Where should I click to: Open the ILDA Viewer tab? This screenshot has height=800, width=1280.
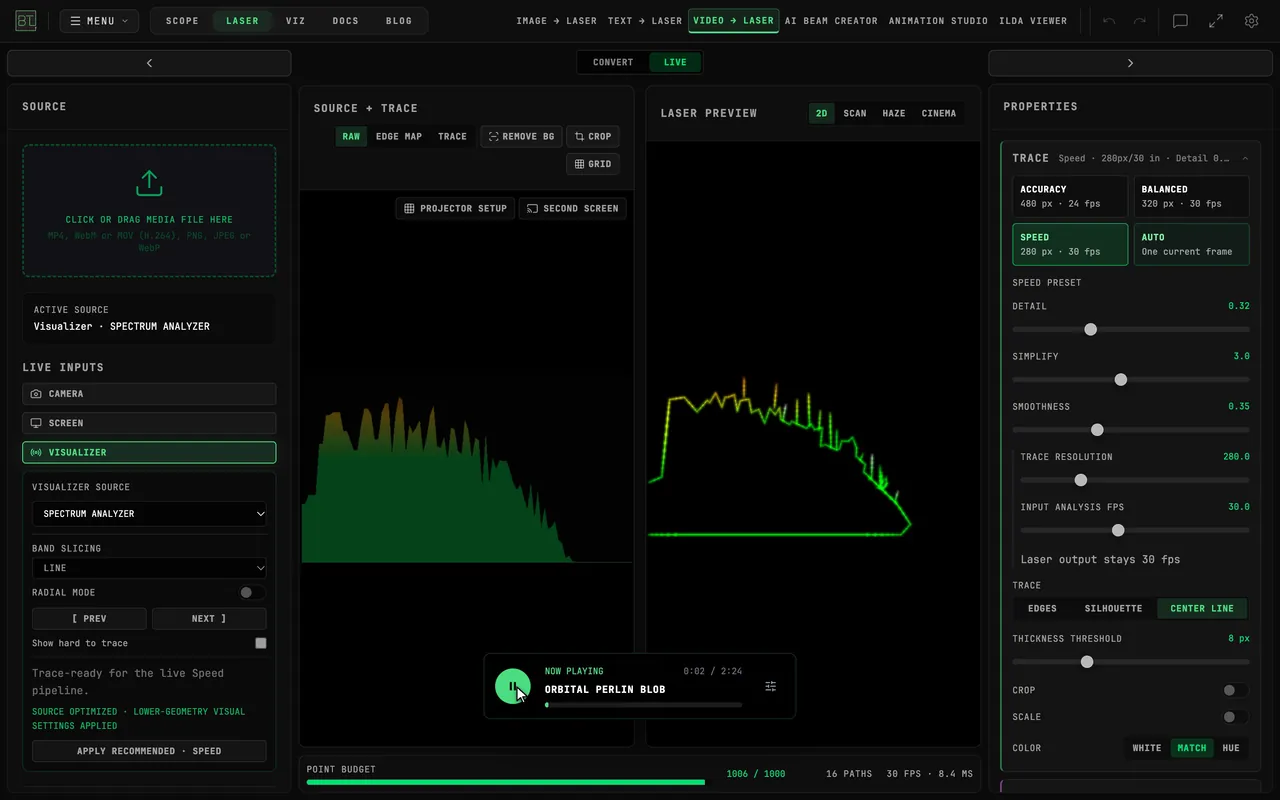click(1034, 21)
